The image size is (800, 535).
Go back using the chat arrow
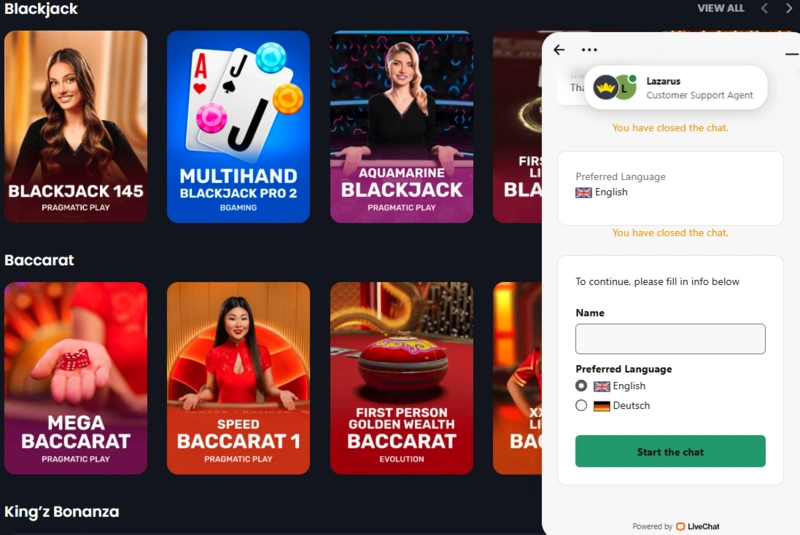(x=559, y=49)
